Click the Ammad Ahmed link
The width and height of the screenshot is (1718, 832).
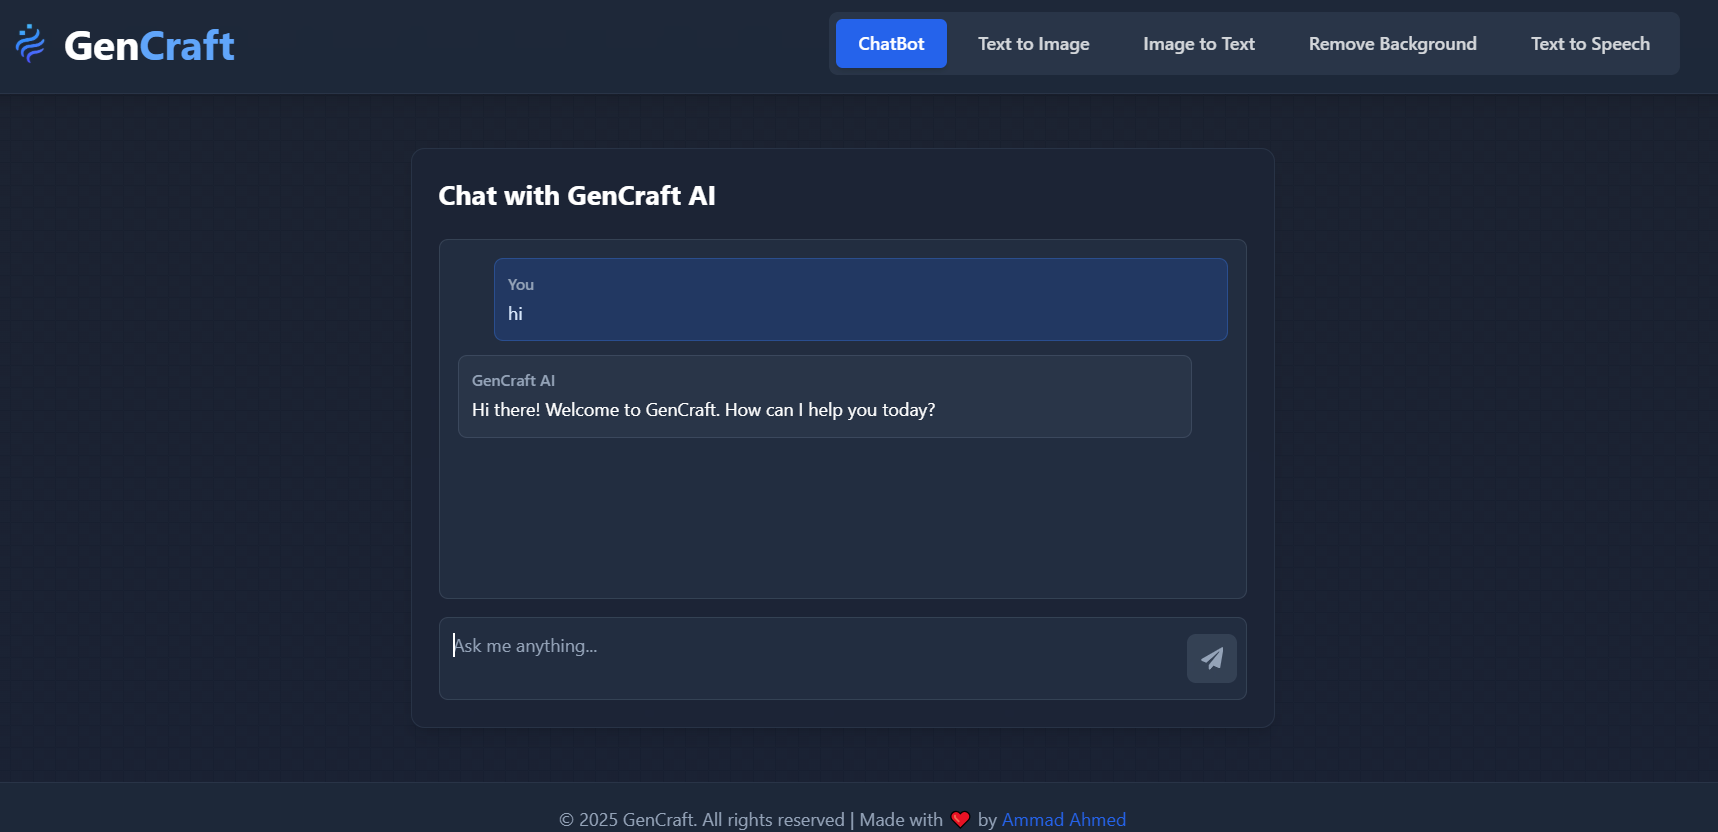point(1063,818)
